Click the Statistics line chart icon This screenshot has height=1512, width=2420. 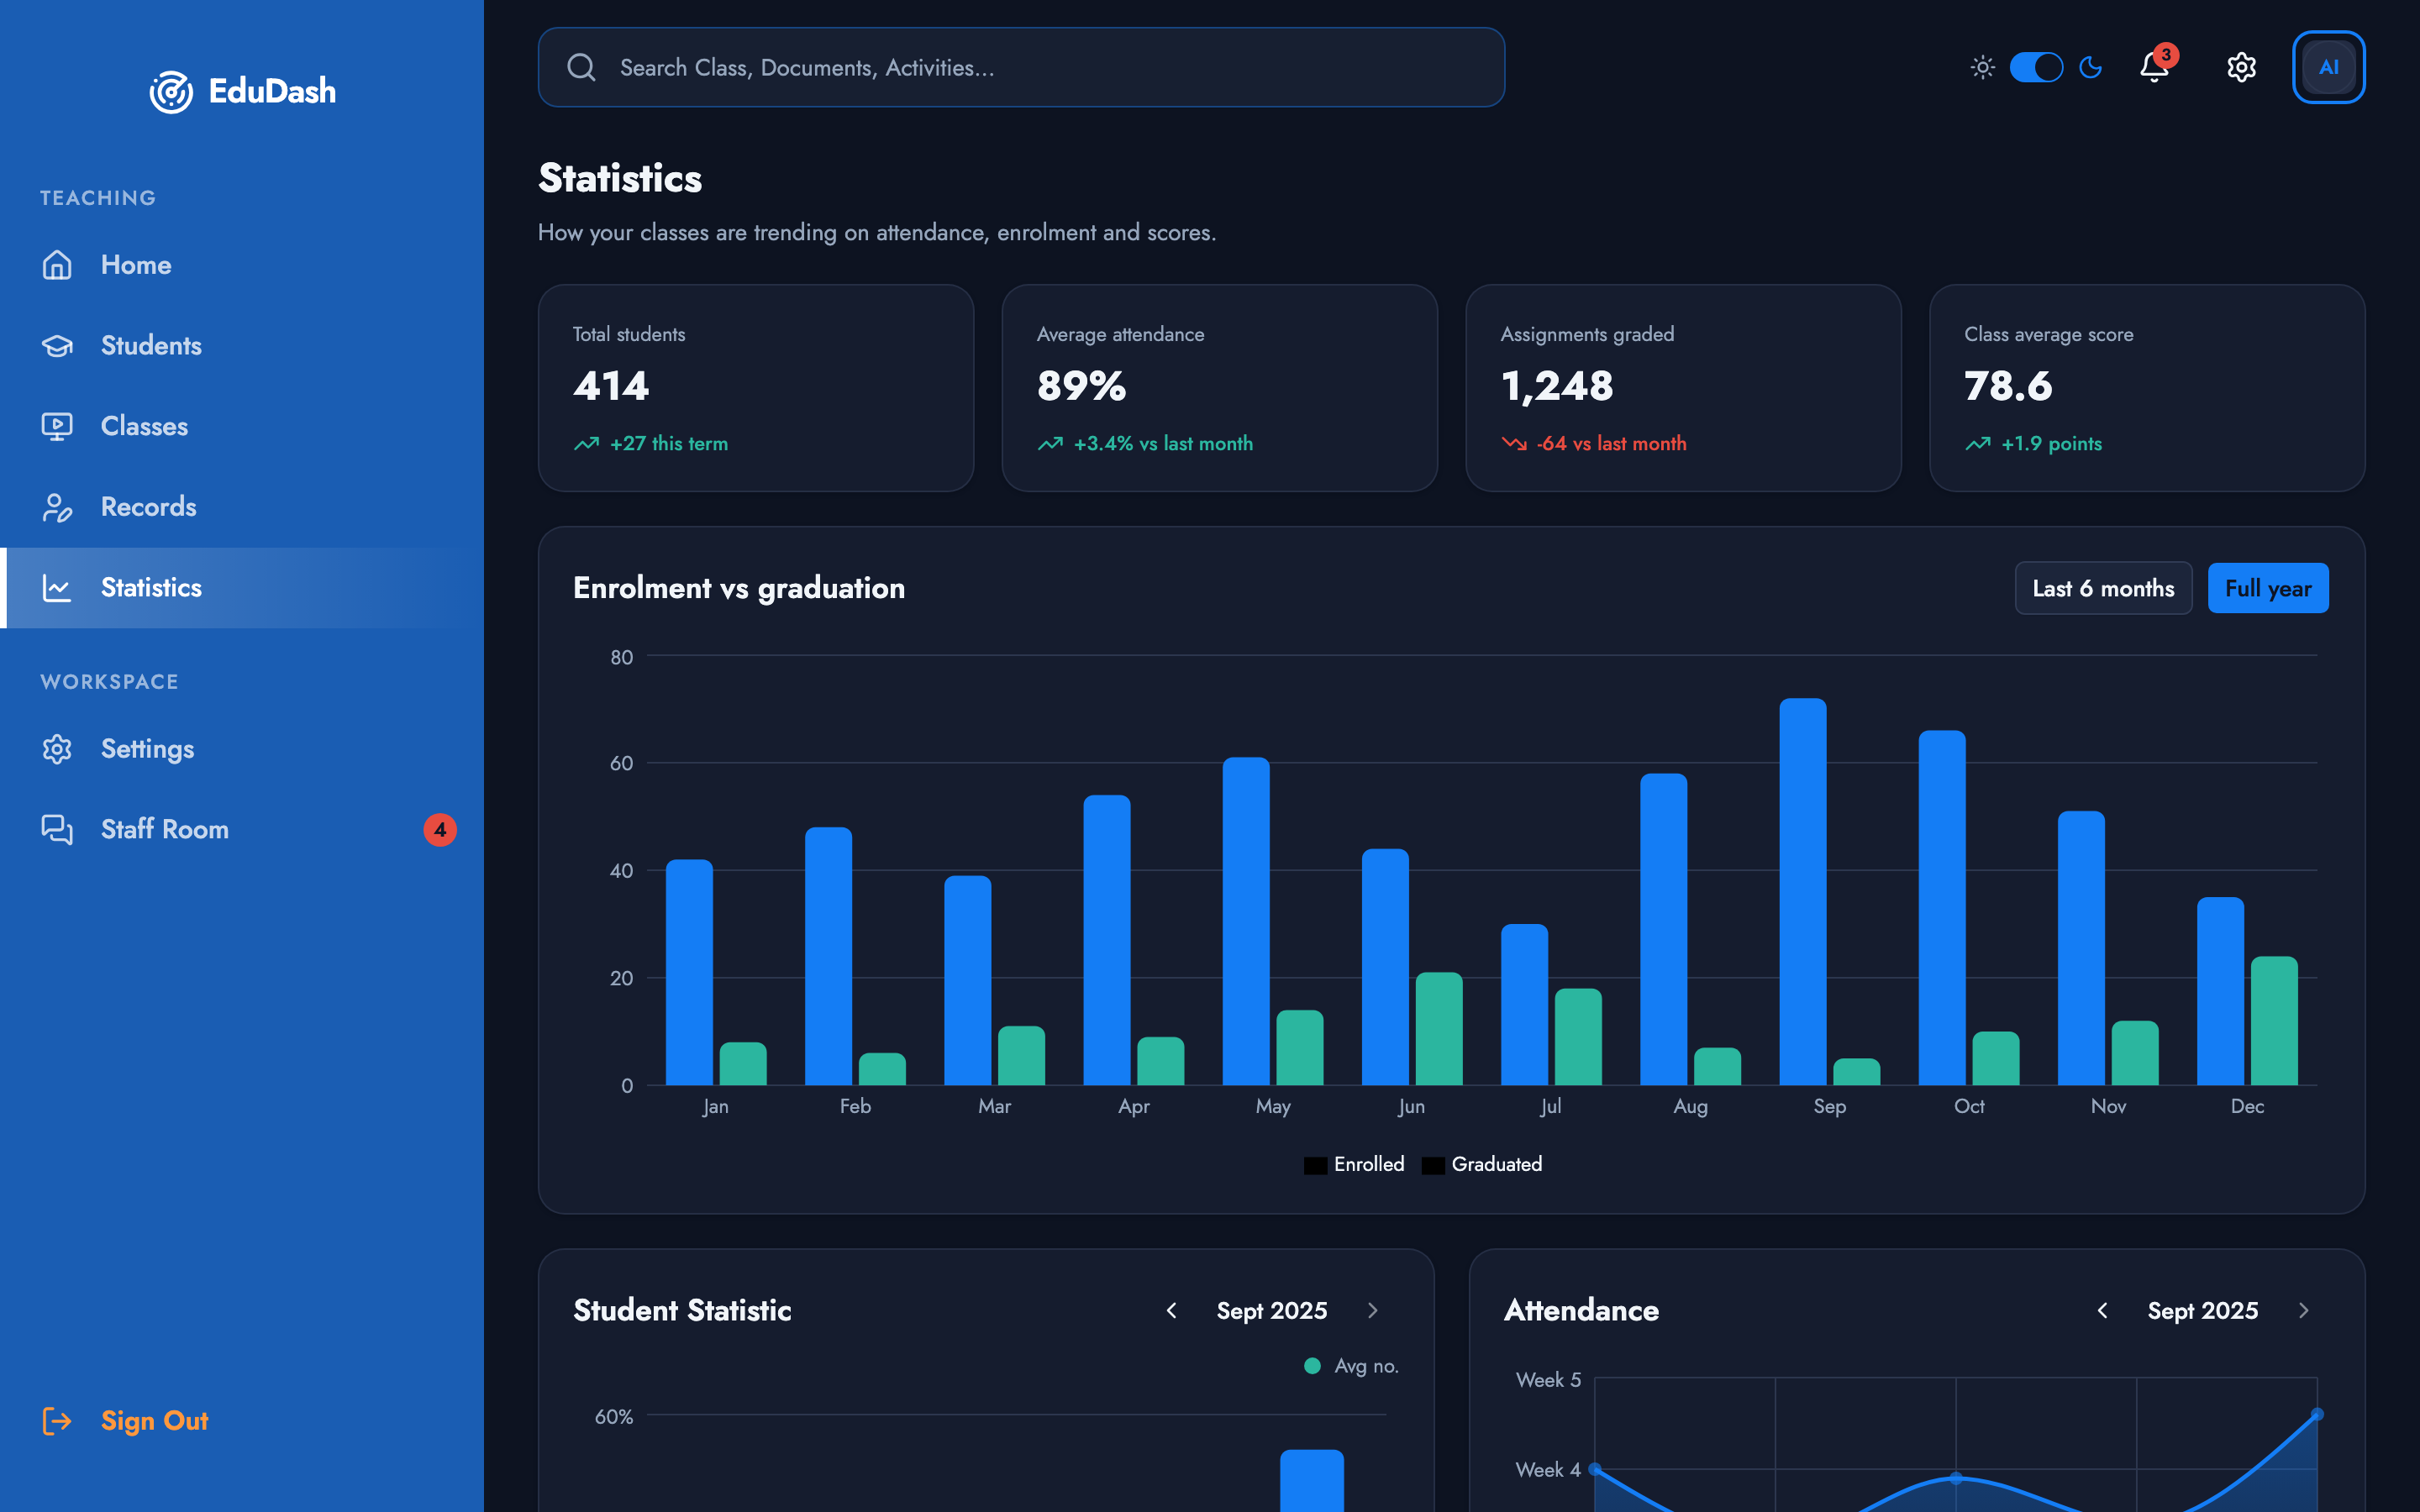[x=57, y=588]
